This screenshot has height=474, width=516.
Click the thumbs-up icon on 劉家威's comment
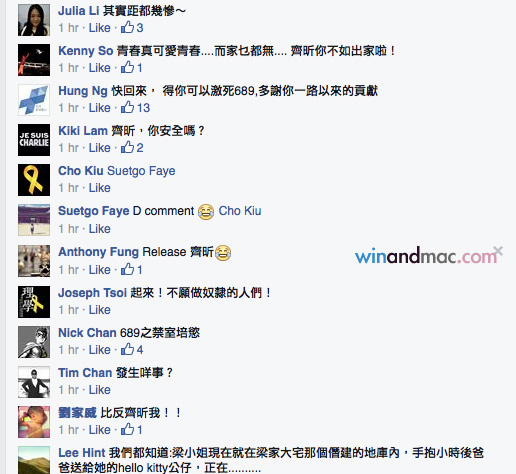tap(127, 429)
